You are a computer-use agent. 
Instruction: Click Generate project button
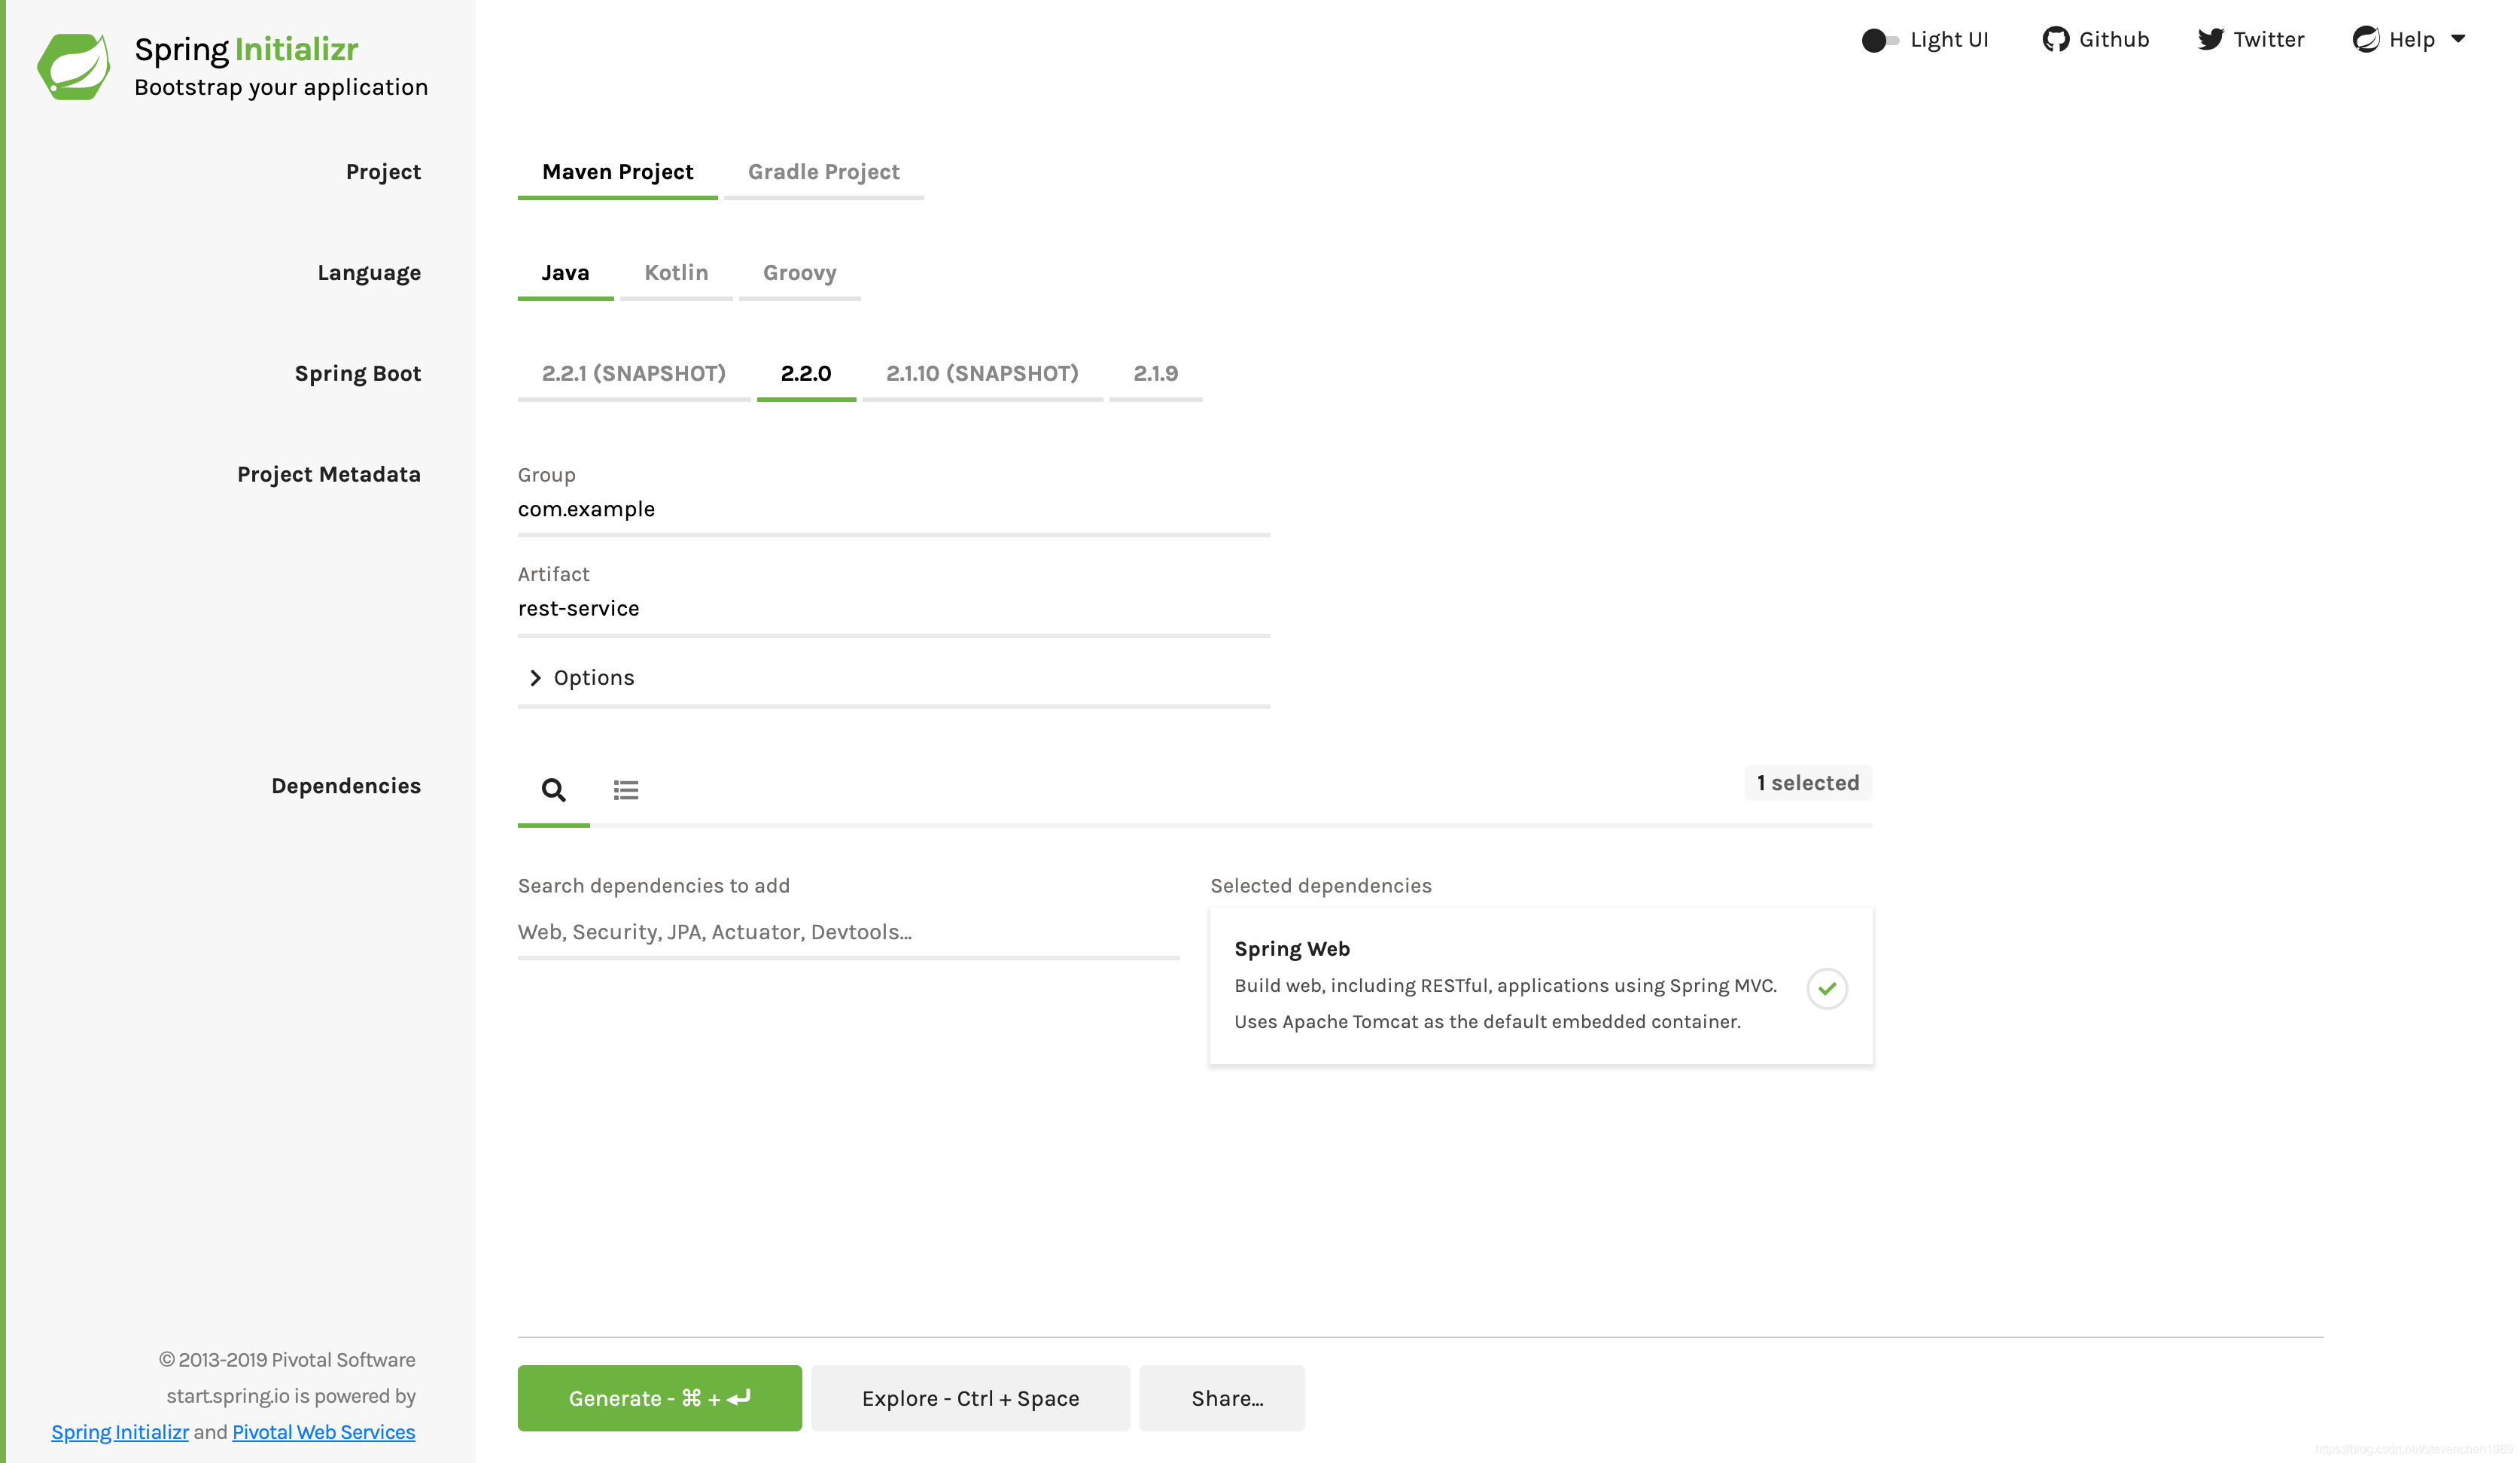tap(660, 1397)
